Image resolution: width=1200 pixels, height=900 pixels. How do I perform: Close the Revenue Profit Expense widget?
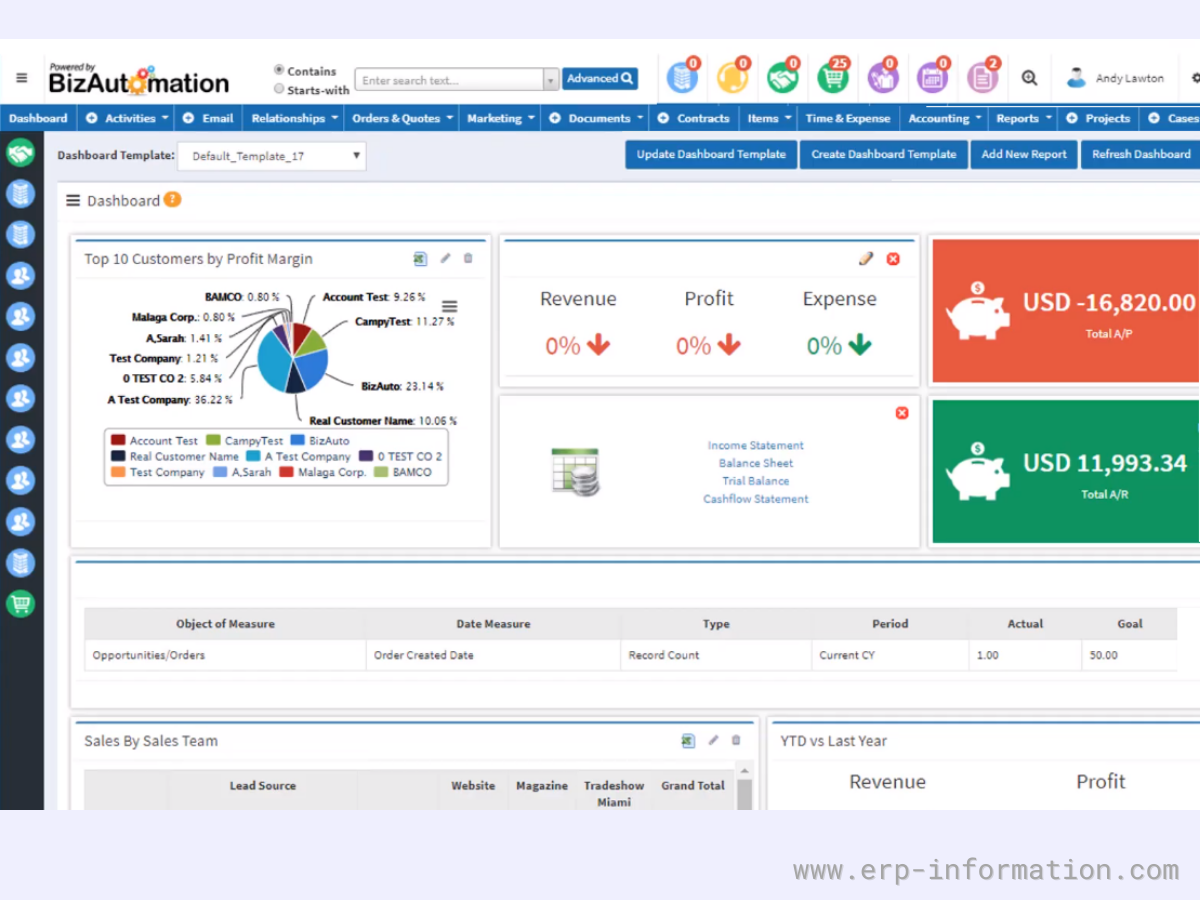pos(893,259)
